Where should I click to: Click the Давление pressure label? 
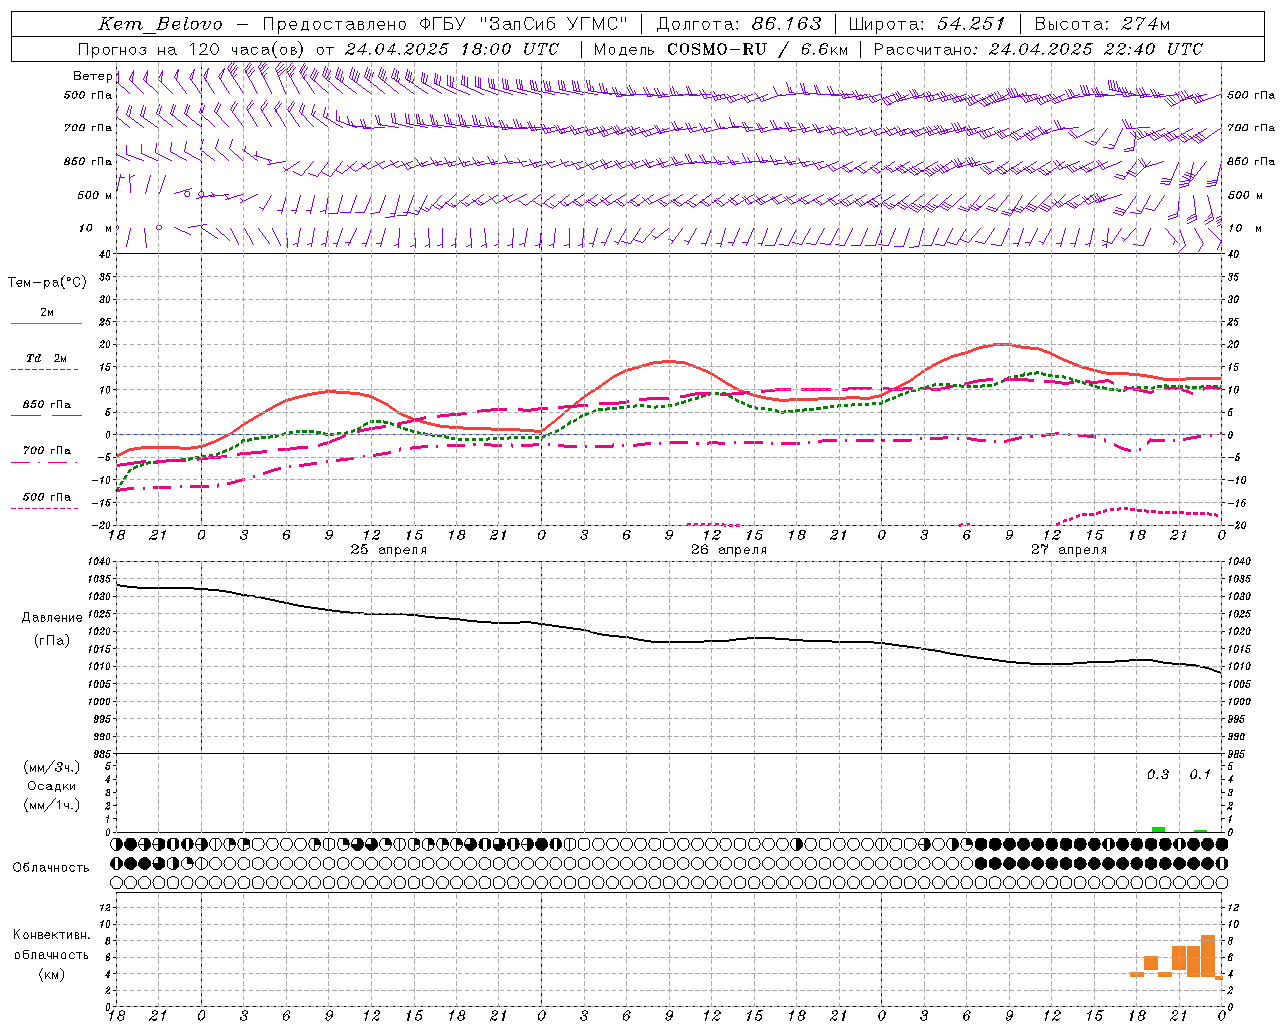[51, 618]
